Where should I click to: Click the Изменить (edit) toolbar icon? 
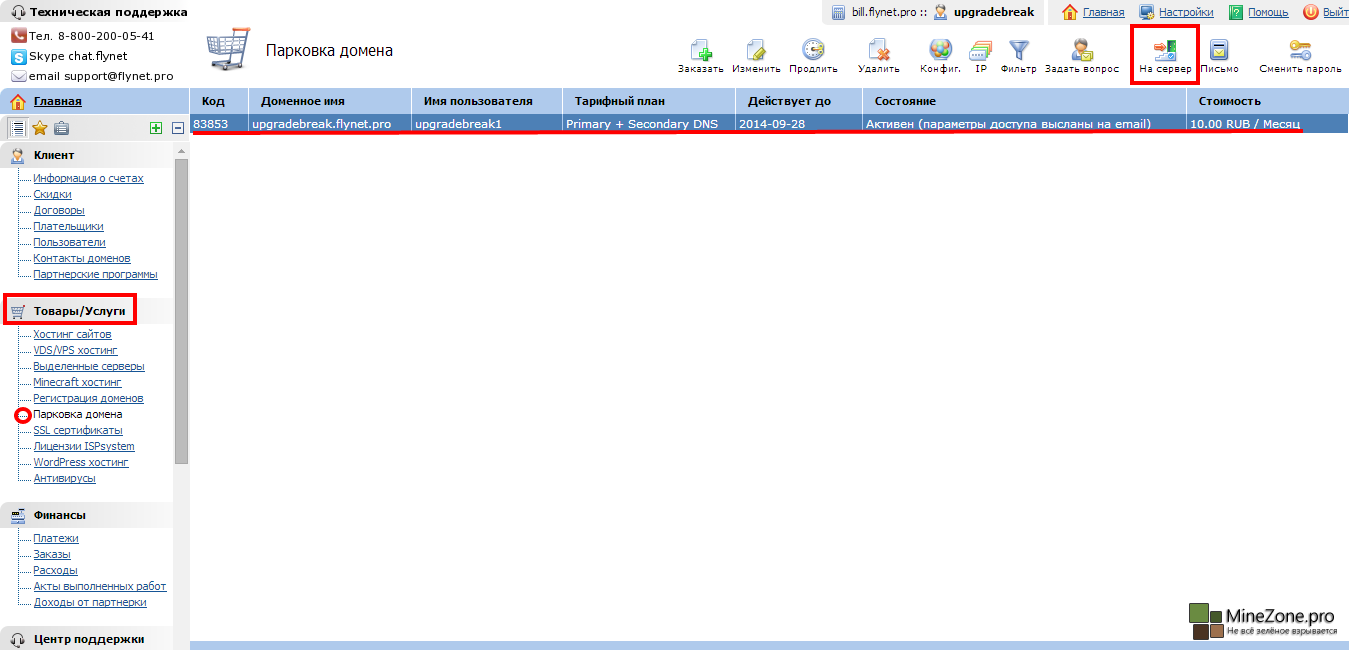pos(756,51)
